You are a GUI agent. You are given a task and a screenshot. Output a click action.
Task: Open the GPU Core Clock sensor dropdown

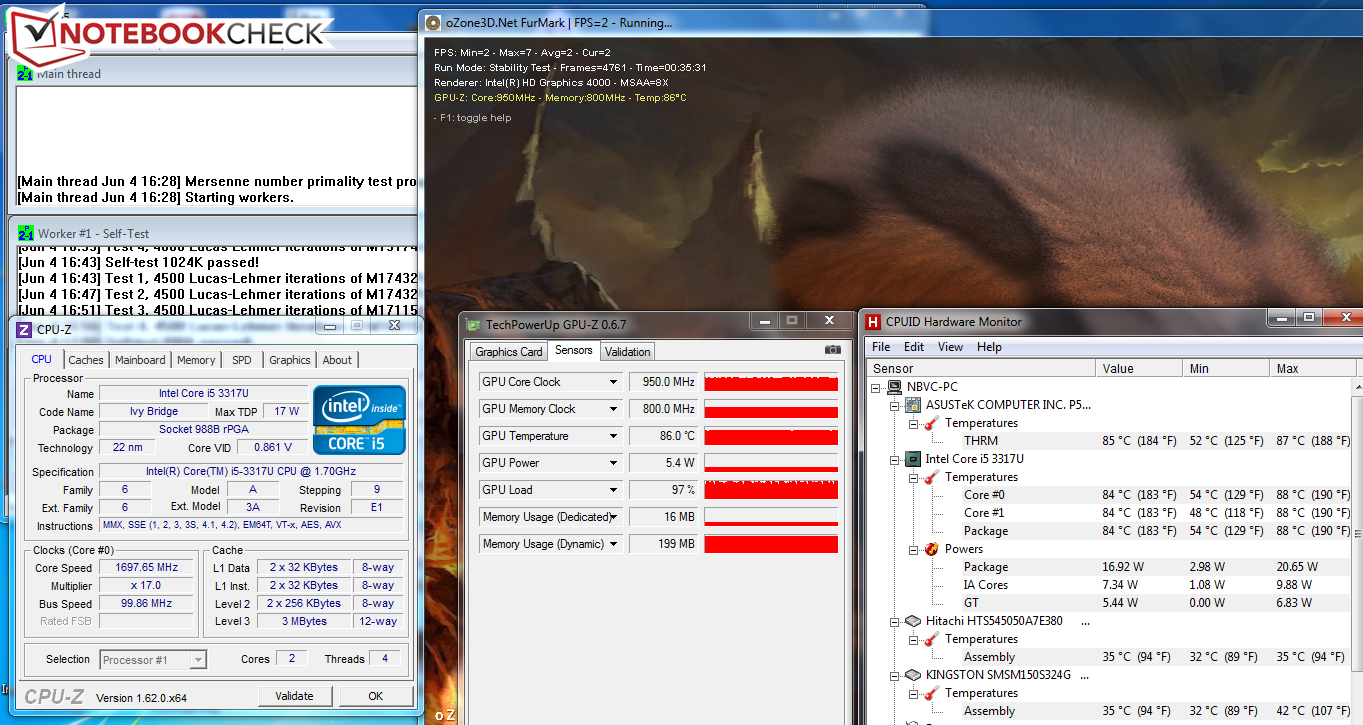(x=614, y=382)
